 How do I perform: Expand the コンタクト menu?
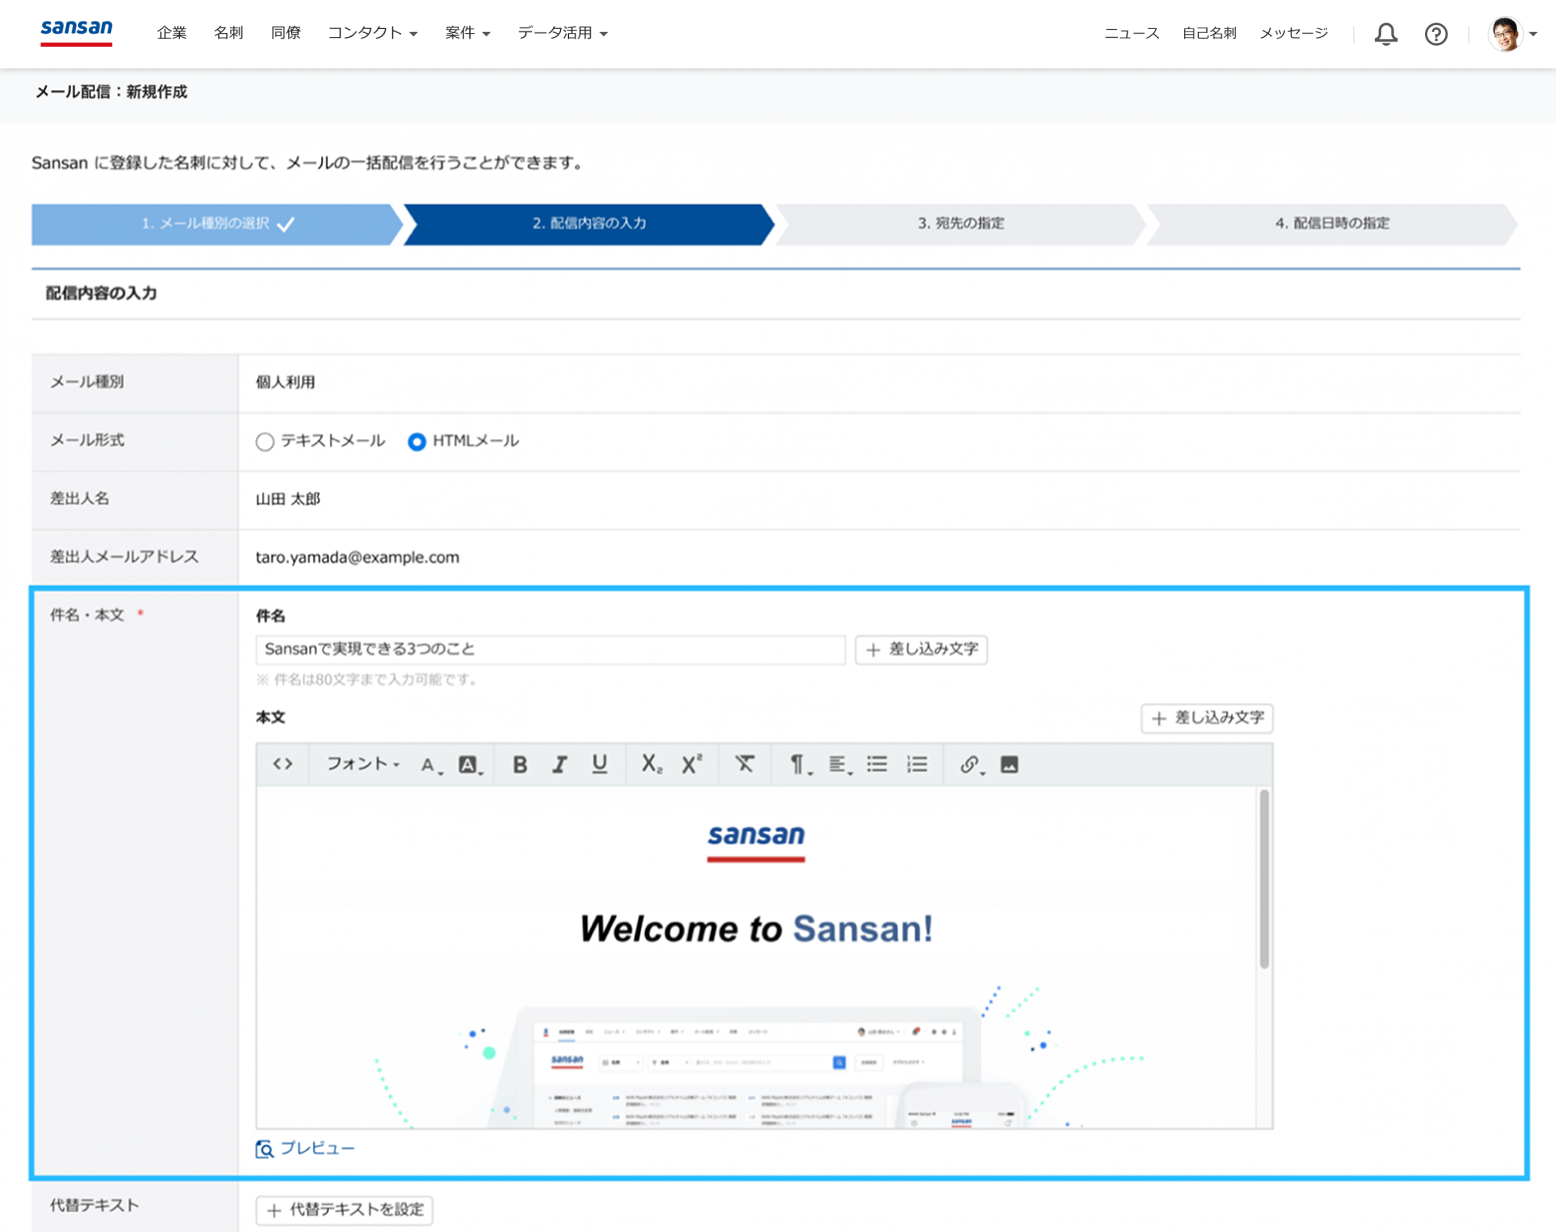point(372,33)
